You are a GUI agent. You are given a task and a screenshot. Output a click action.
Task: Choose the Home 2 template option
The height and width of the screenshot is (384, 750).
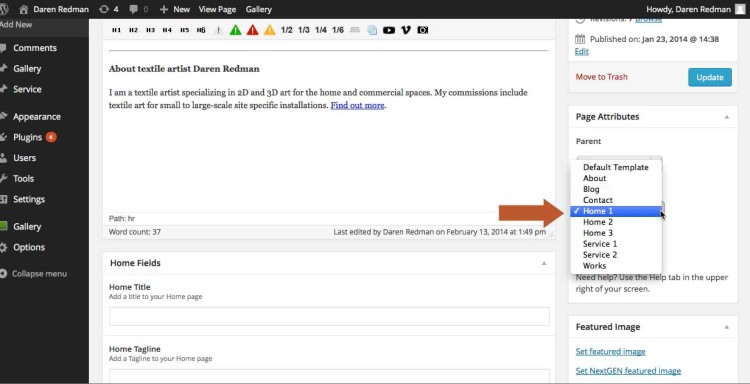coord(616,222)
